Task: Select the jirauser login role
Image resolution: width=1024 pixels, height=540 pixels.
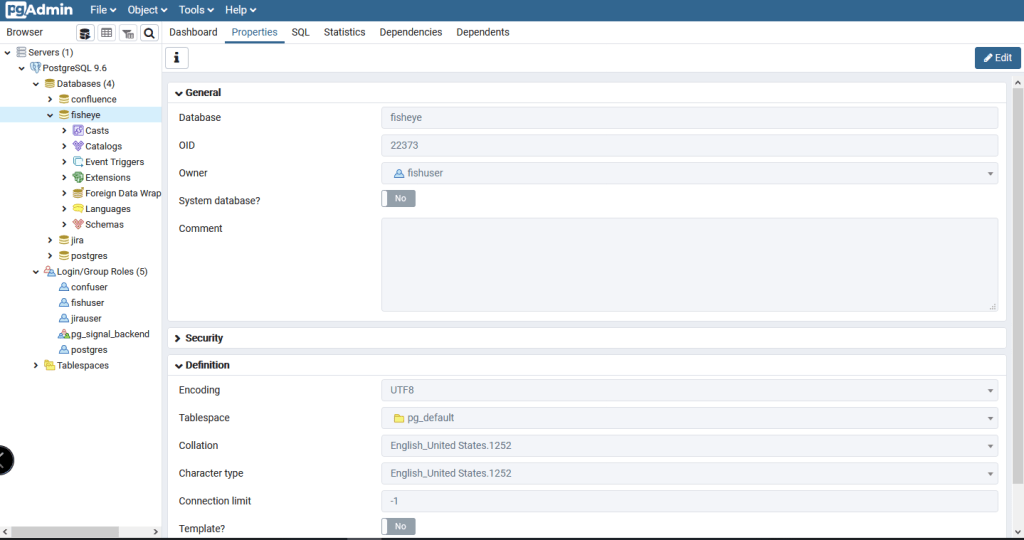Action: [x=86, y=318]
